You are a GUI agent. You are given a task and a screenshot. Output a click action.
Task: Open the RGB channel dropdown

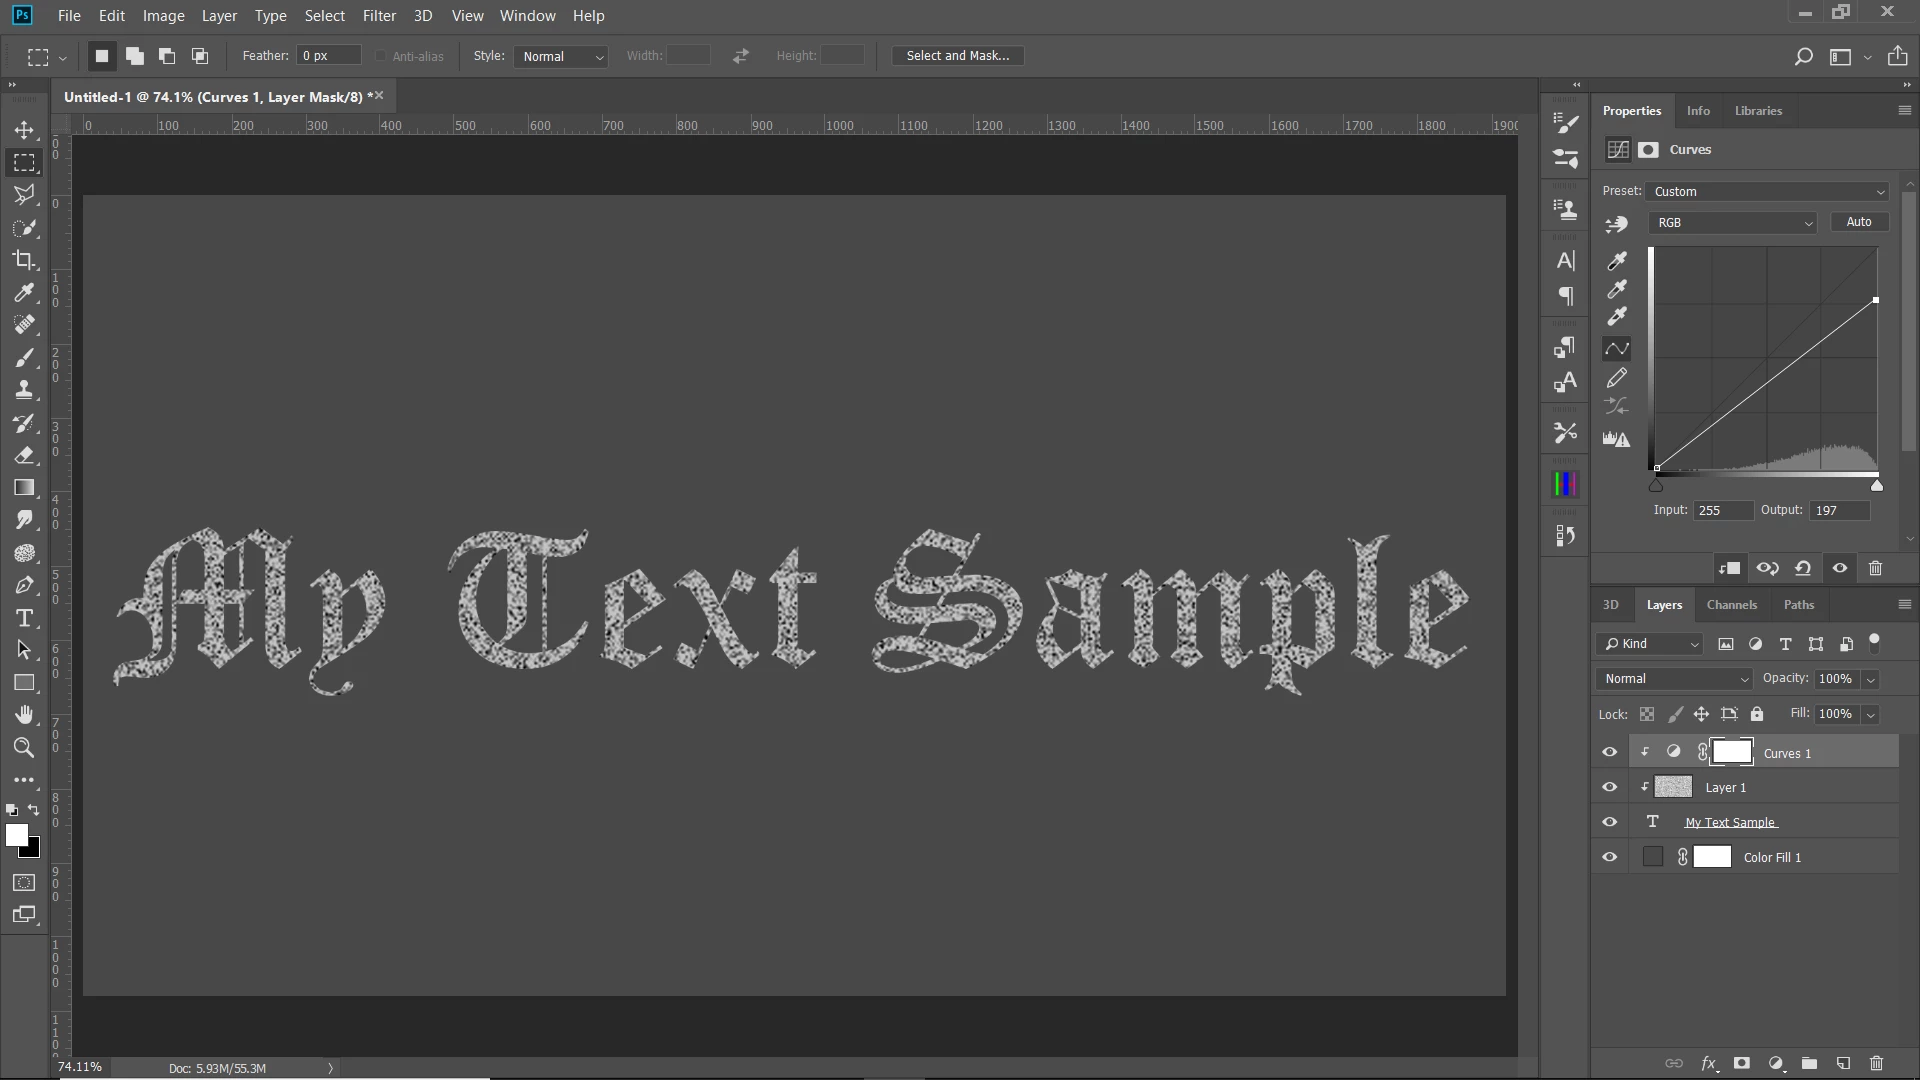(1733, 222)
